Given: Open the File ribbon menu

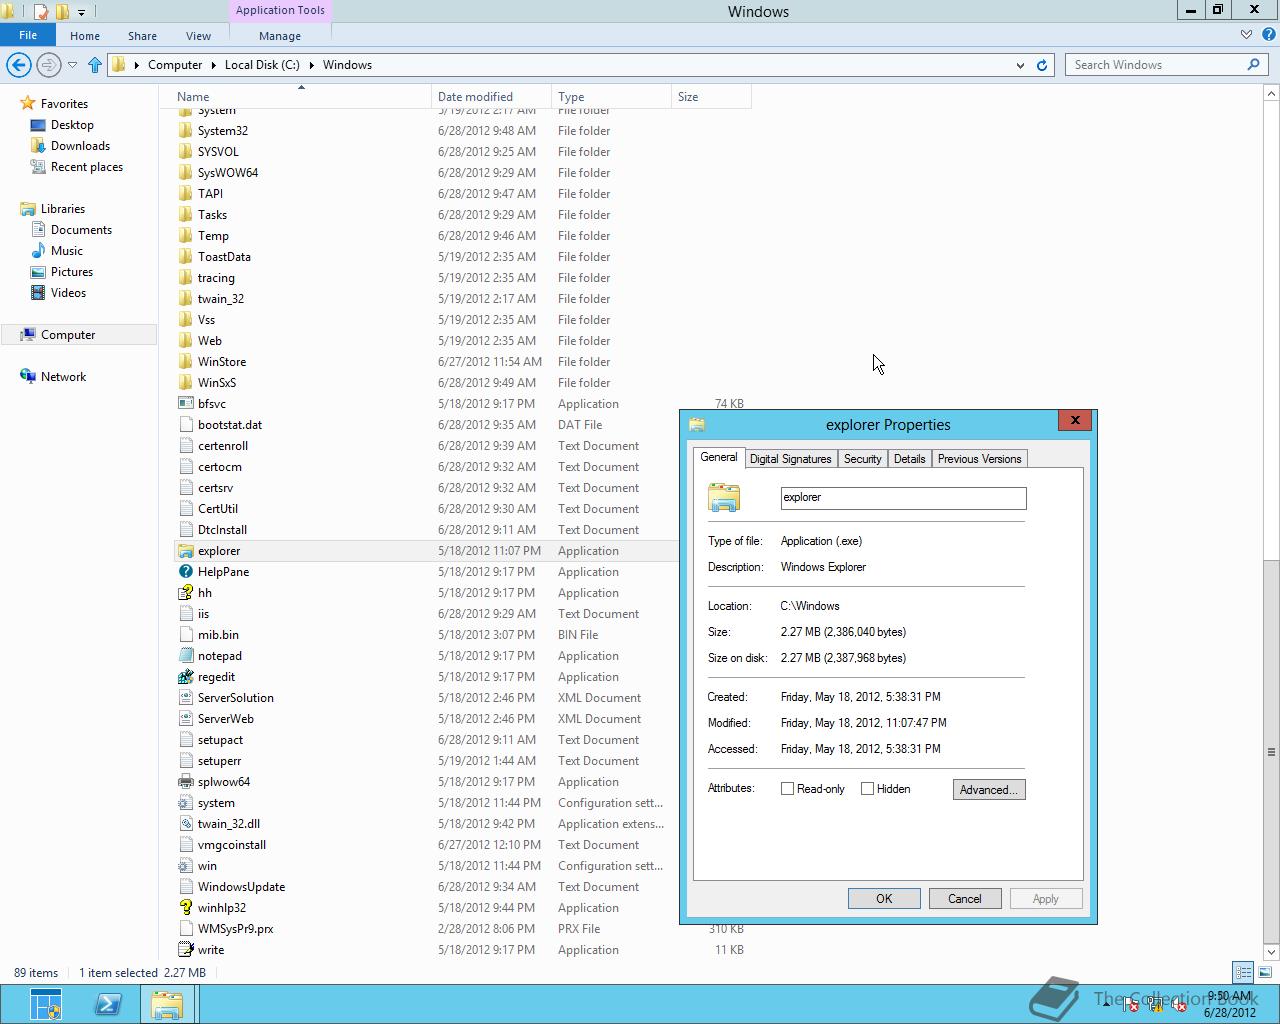Looking at the screenshot, I should tap(28, 35).
